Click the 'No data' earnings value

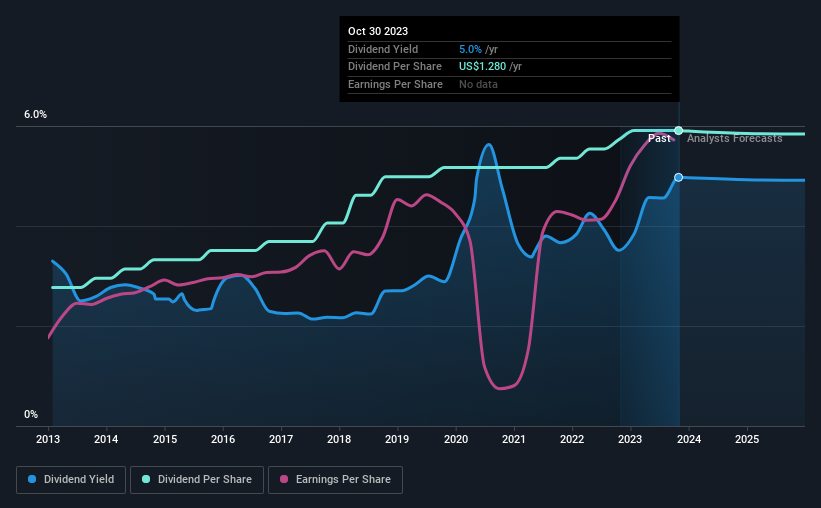[x=479, y=84]
